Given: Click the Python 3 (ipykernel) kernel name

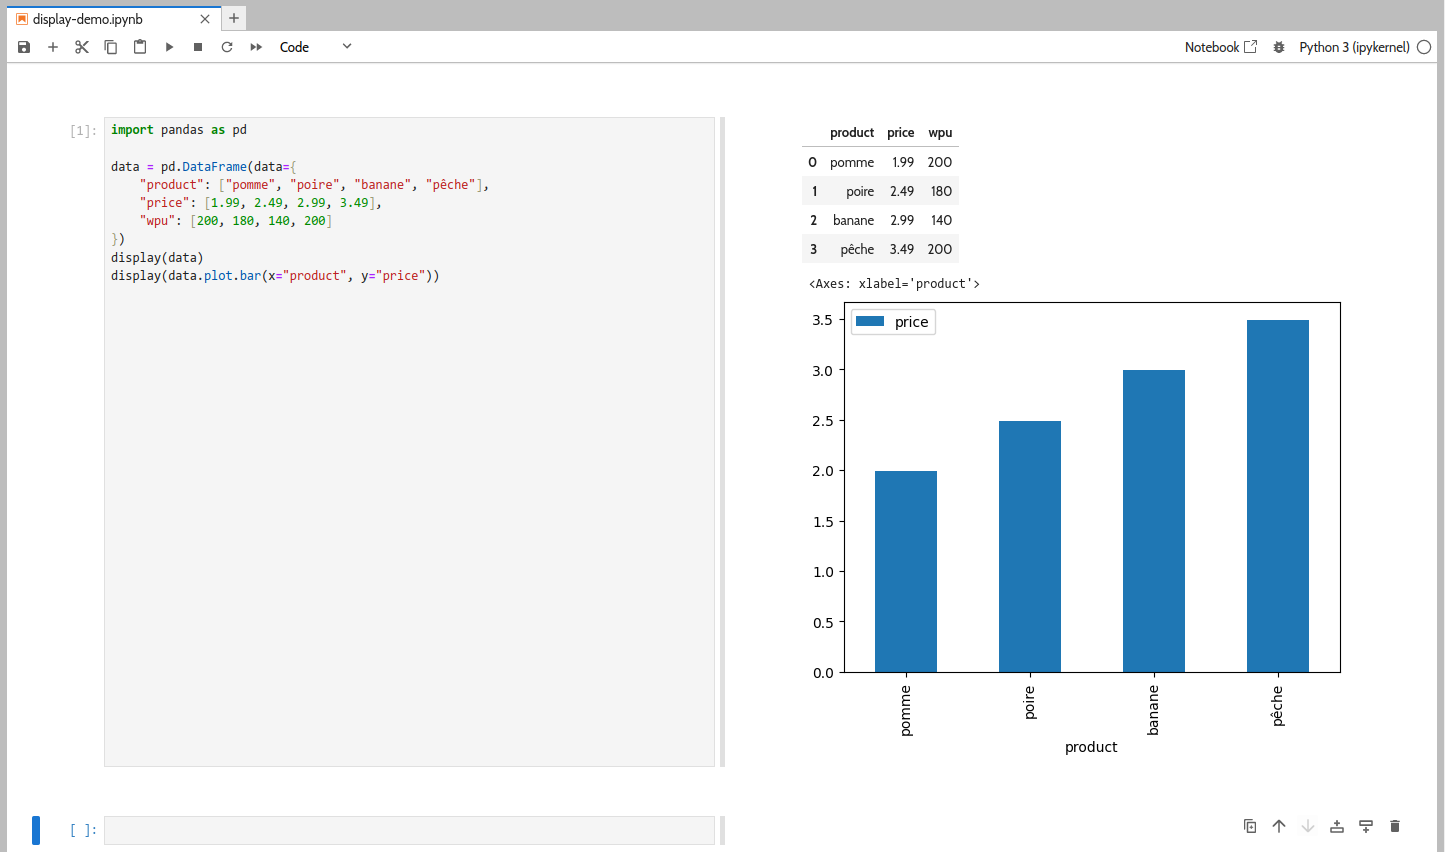Looking at the screenshot, I should (1354, 47).
